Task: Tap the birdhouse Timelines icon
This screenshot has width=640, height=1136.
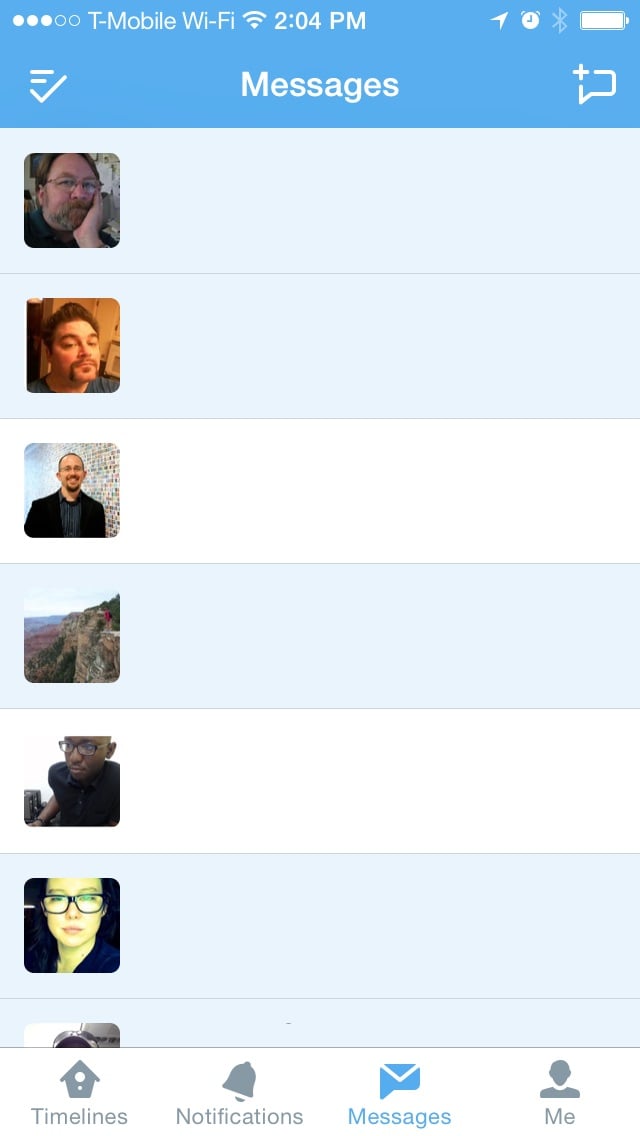Action: 79,1079
